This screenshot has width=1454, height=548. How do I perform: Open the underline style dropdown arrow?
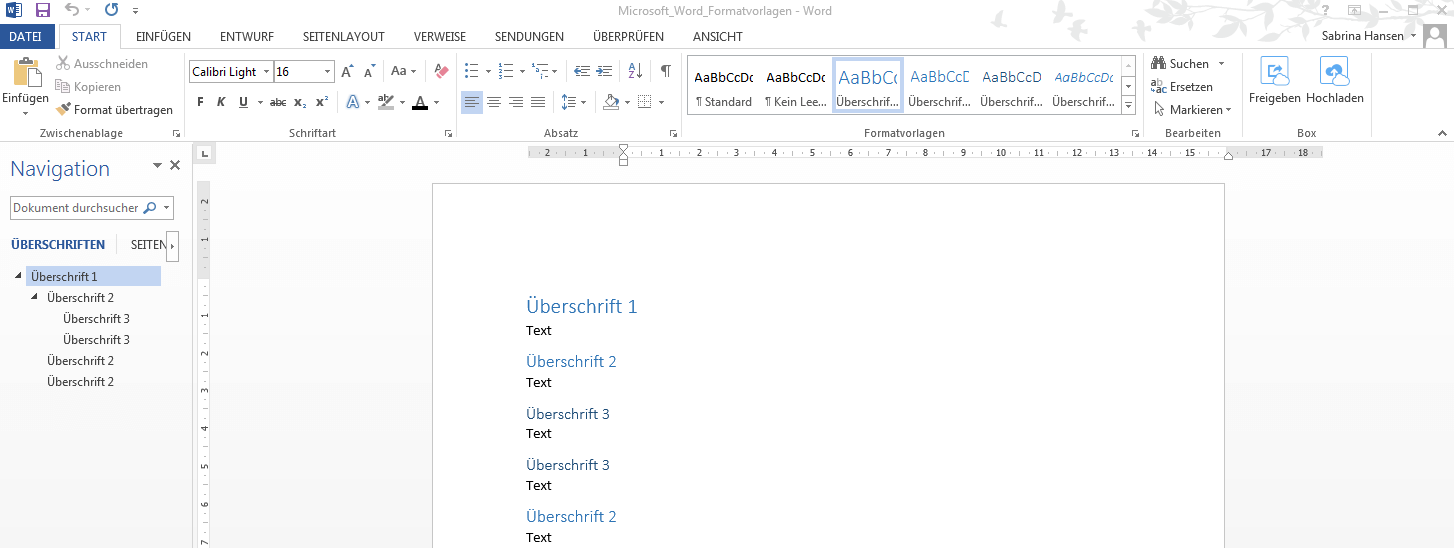click(x=260, y=102)
